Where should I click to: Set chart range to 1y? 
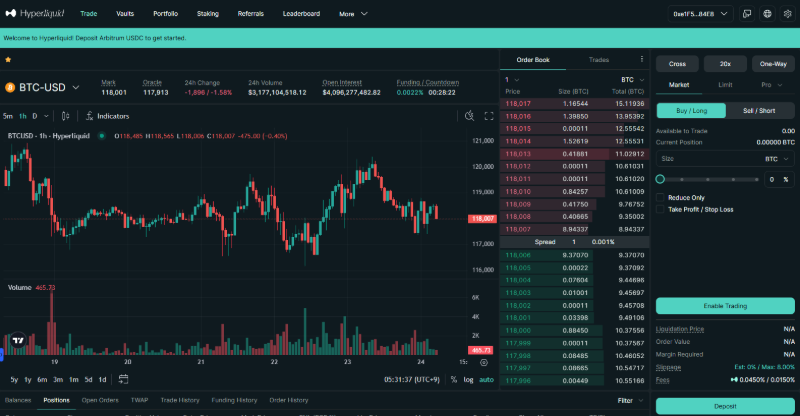[x=28, y=379]
